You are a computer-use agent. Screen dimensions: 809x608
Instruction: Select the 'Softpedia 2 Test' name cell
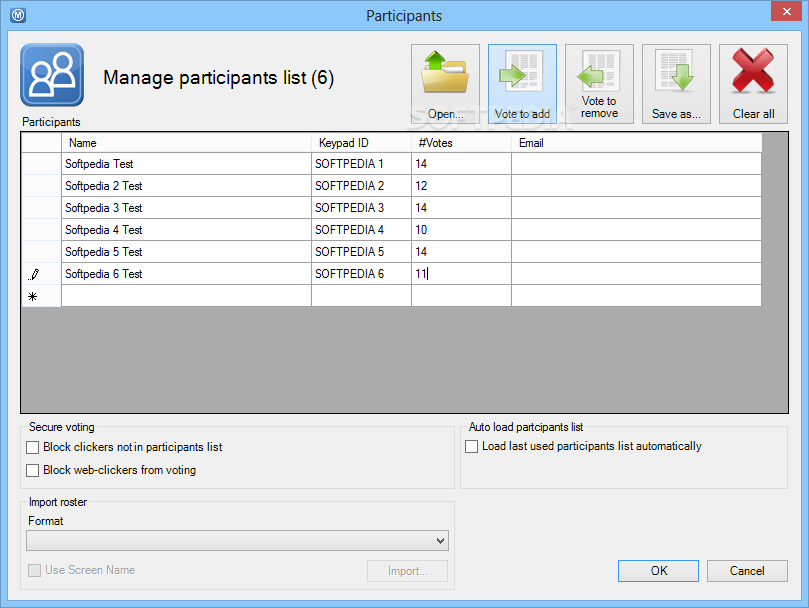[186, 186]
